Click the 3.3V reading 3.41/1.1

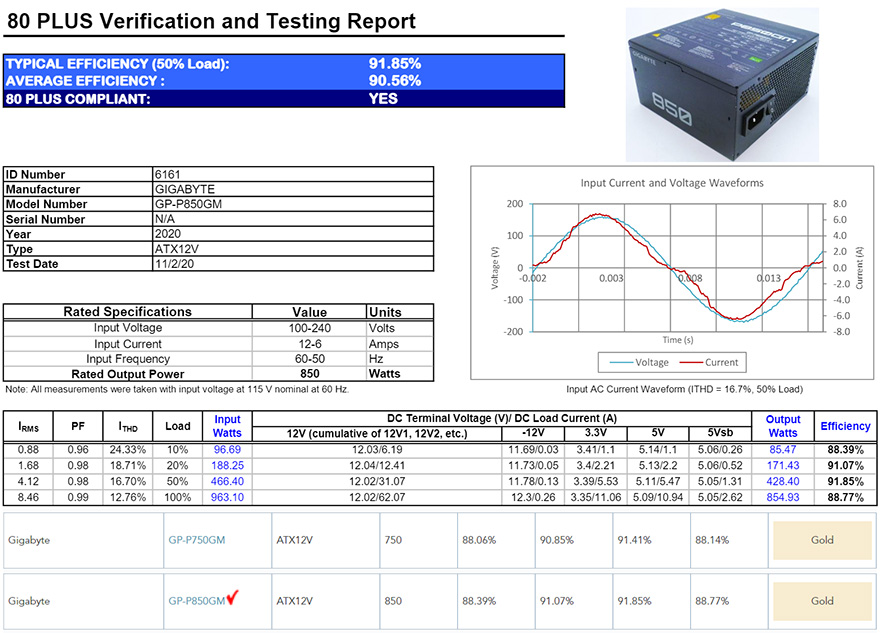coord(595,449)
